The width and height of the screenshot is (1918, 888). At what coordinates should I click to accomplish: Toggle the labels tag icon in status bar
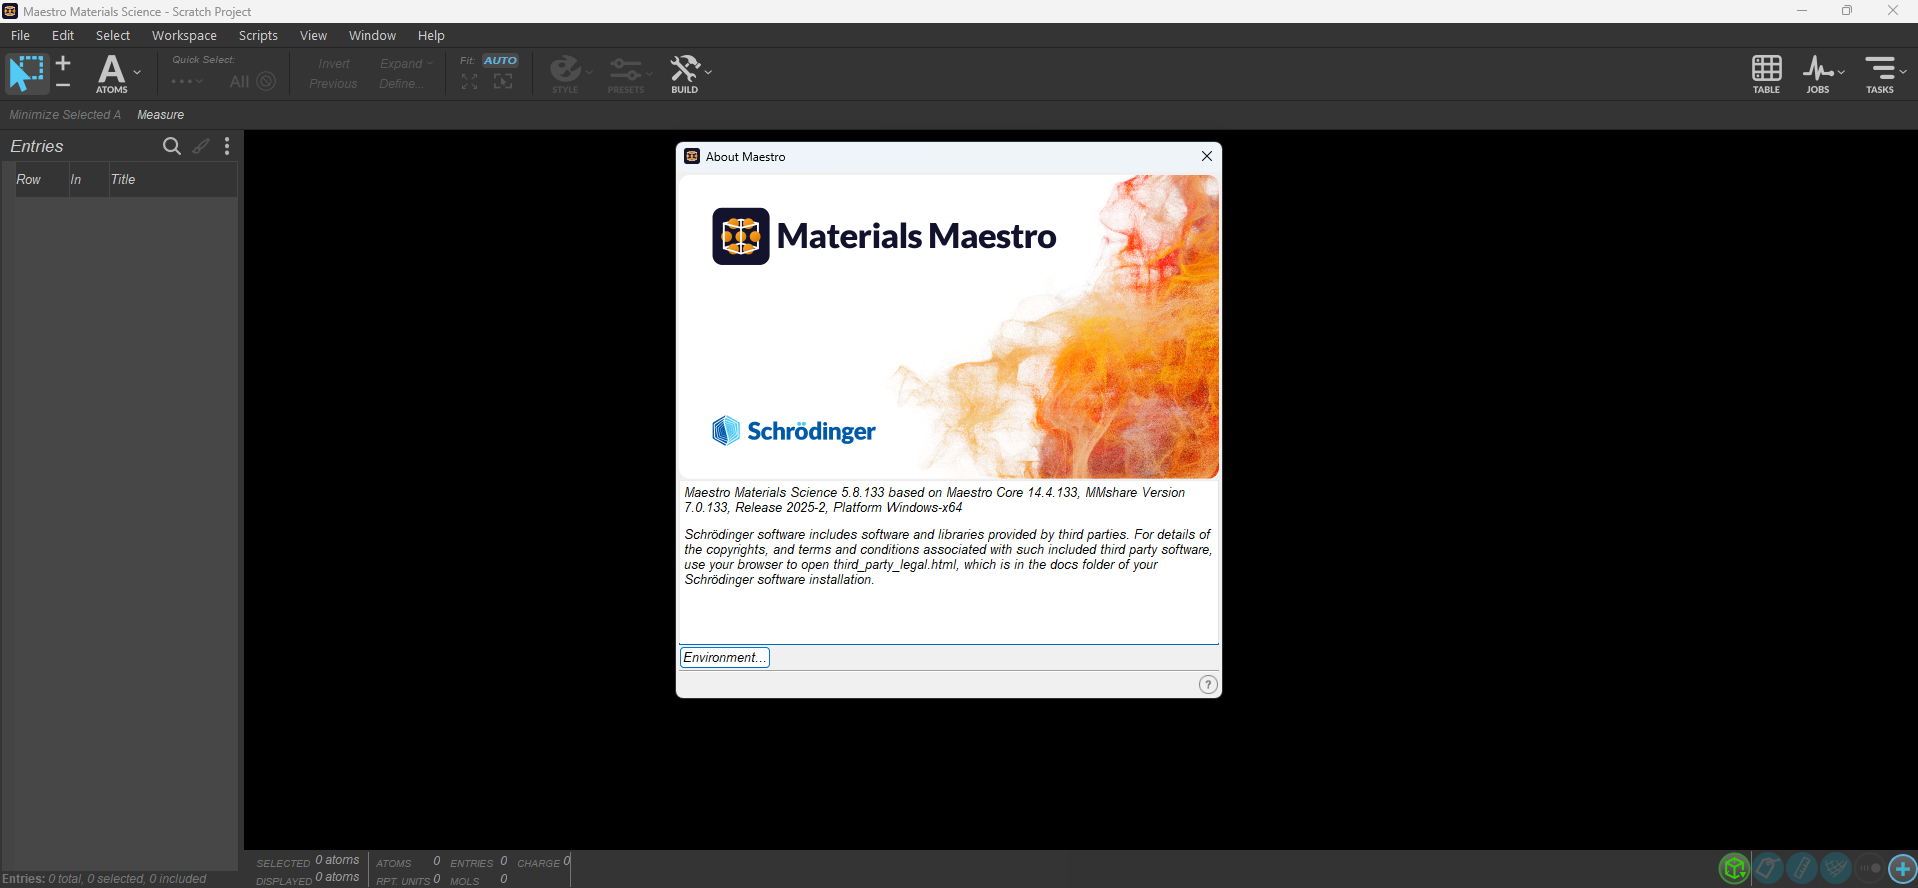[x=1768, y=868]
